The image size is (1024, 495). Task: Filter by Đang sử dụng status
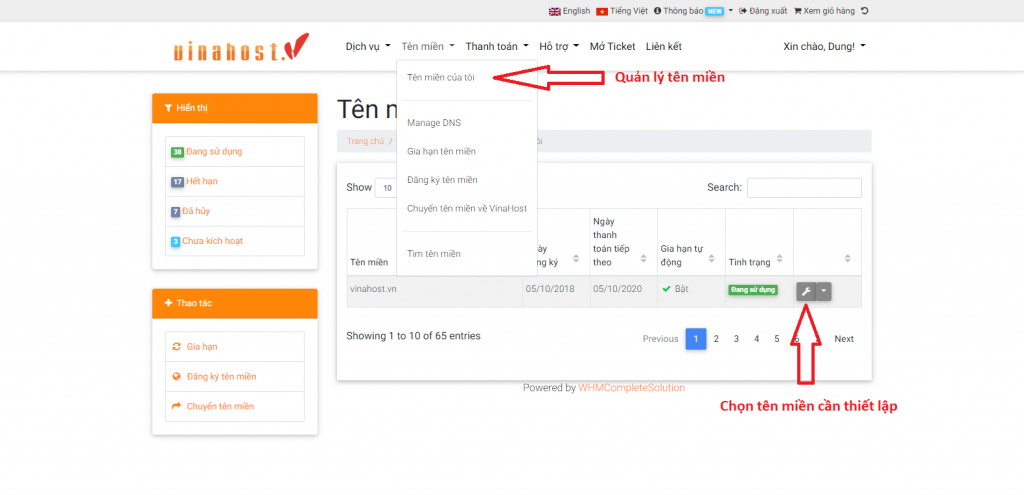coord(212,152)
